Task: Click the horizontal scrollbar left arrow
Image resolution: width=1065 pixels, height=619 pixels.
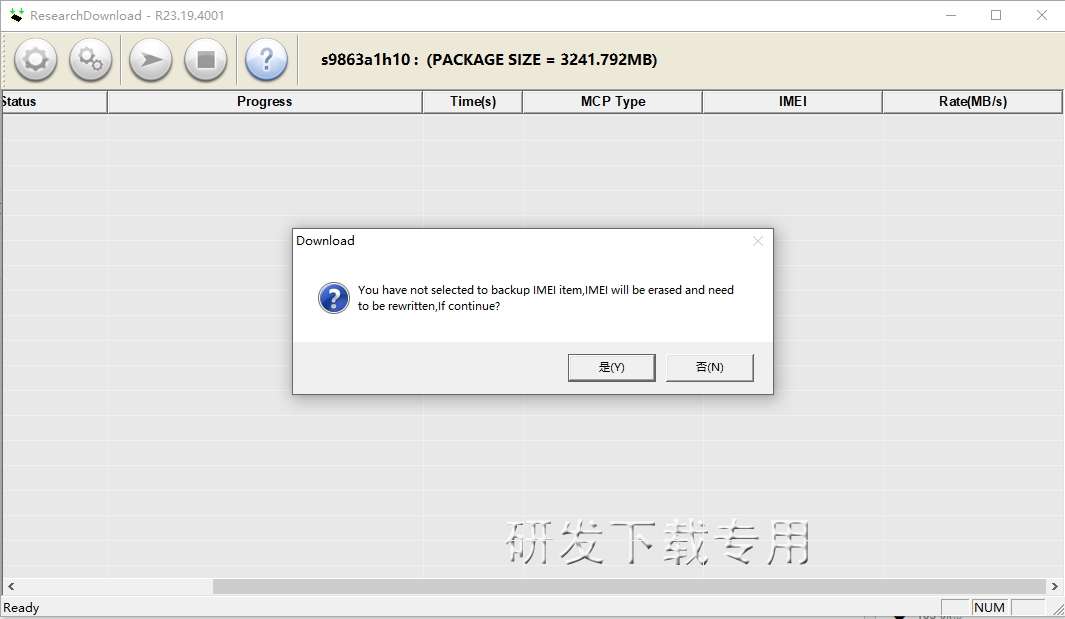Action: [11, 586]
